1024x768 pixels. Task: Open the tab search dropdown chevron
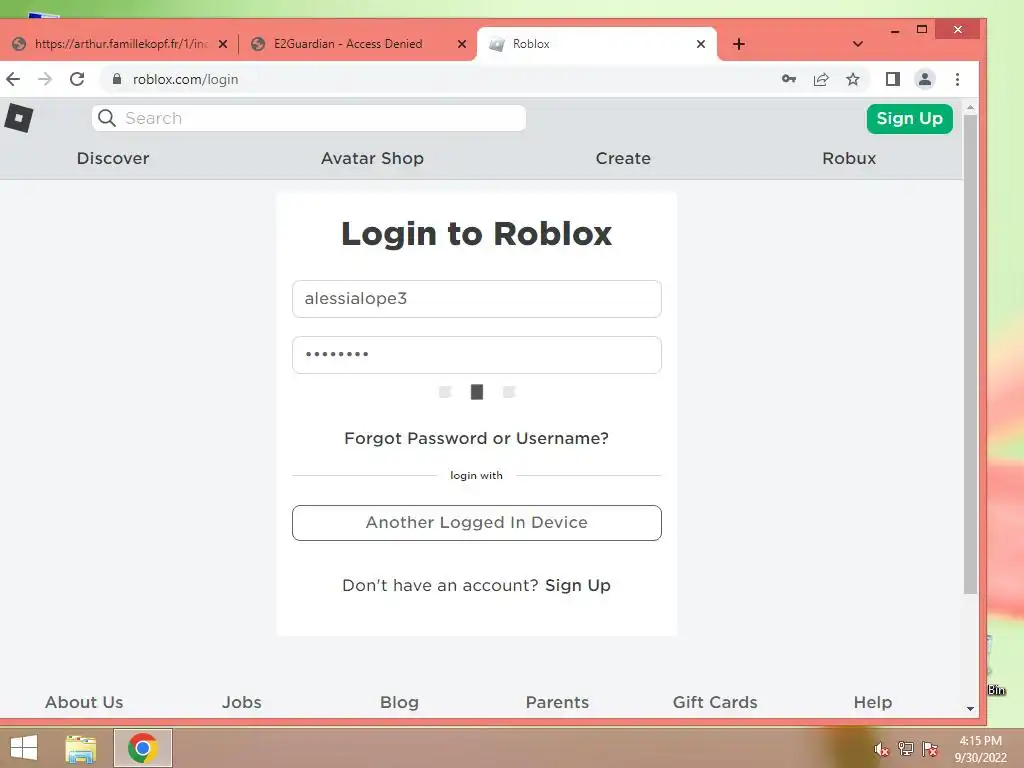coord(857,44)
